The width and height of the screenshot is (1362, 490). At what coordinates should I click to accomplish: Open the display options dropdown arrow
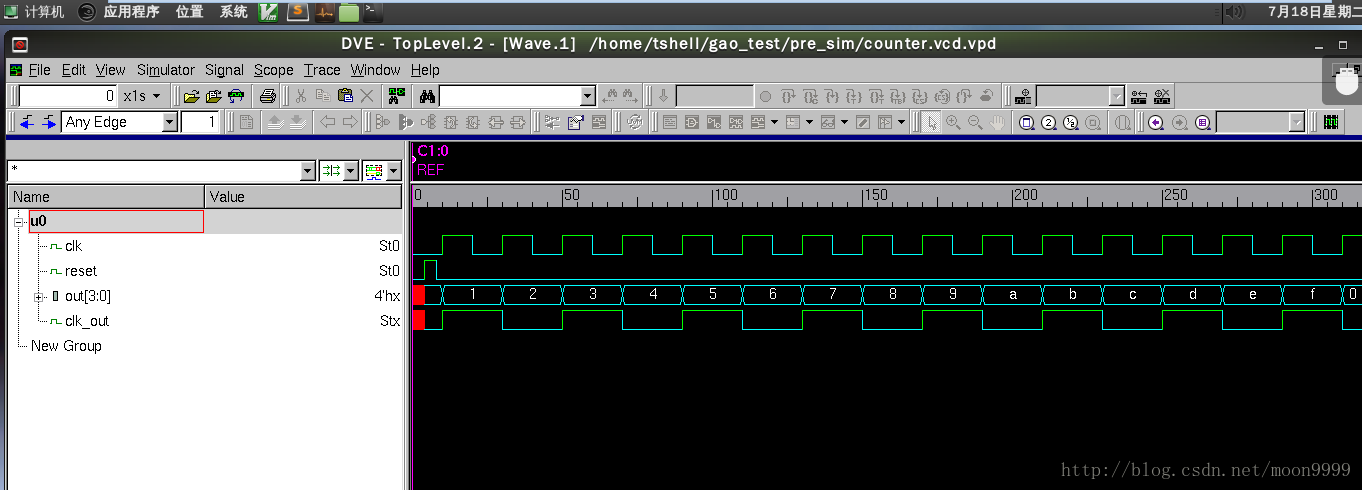[x=394, y=171]
